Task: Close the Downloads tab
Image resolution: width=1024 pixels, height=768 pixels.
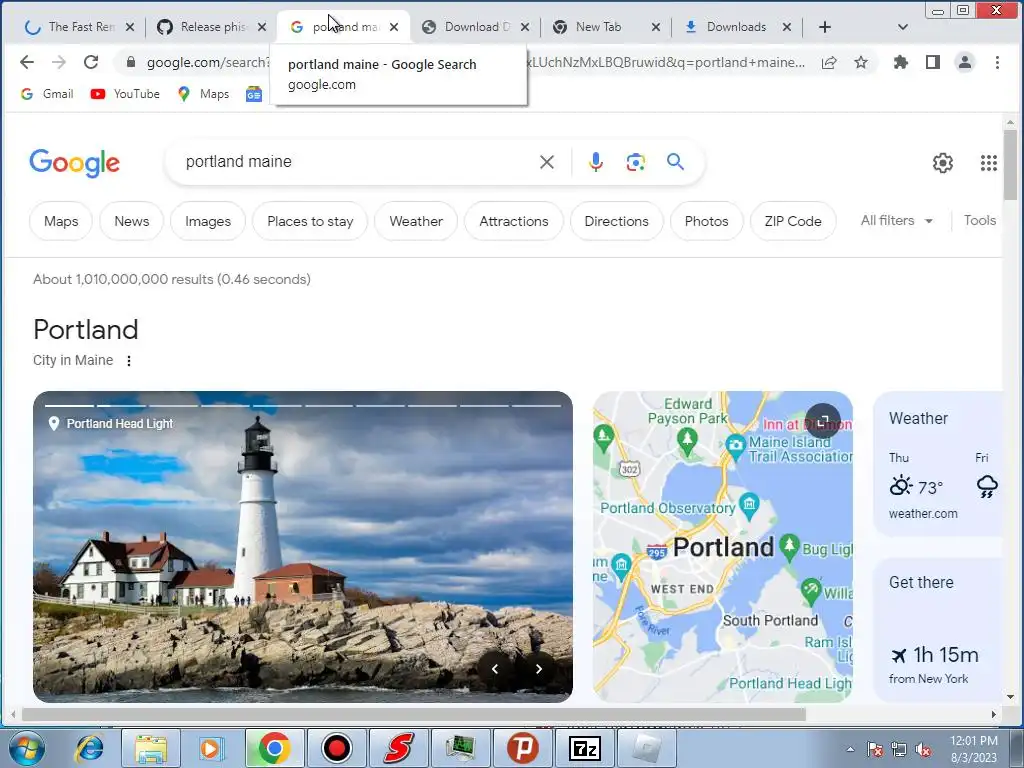Action: tap(787, 27)
